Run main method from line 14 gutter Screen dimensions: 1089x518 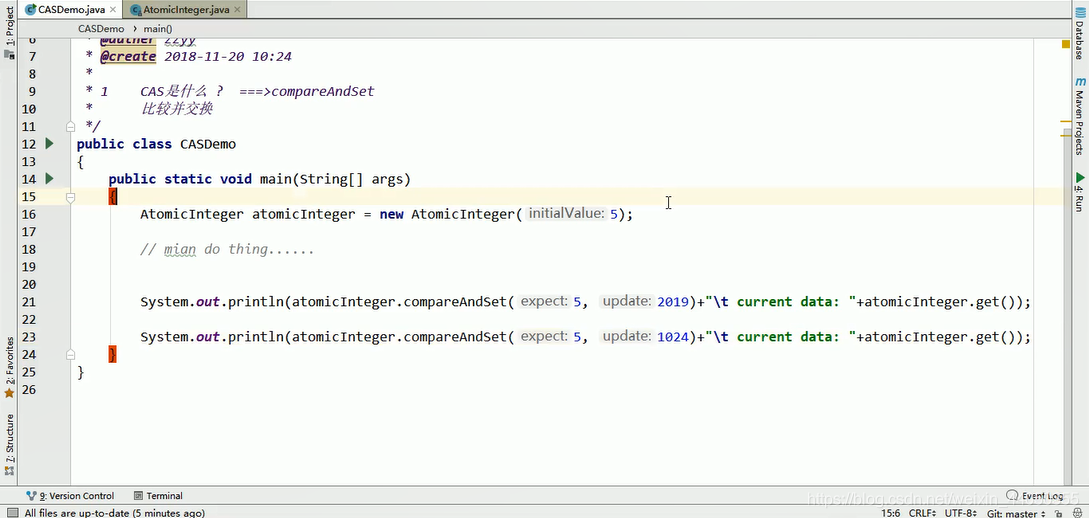tap(49, 178)
